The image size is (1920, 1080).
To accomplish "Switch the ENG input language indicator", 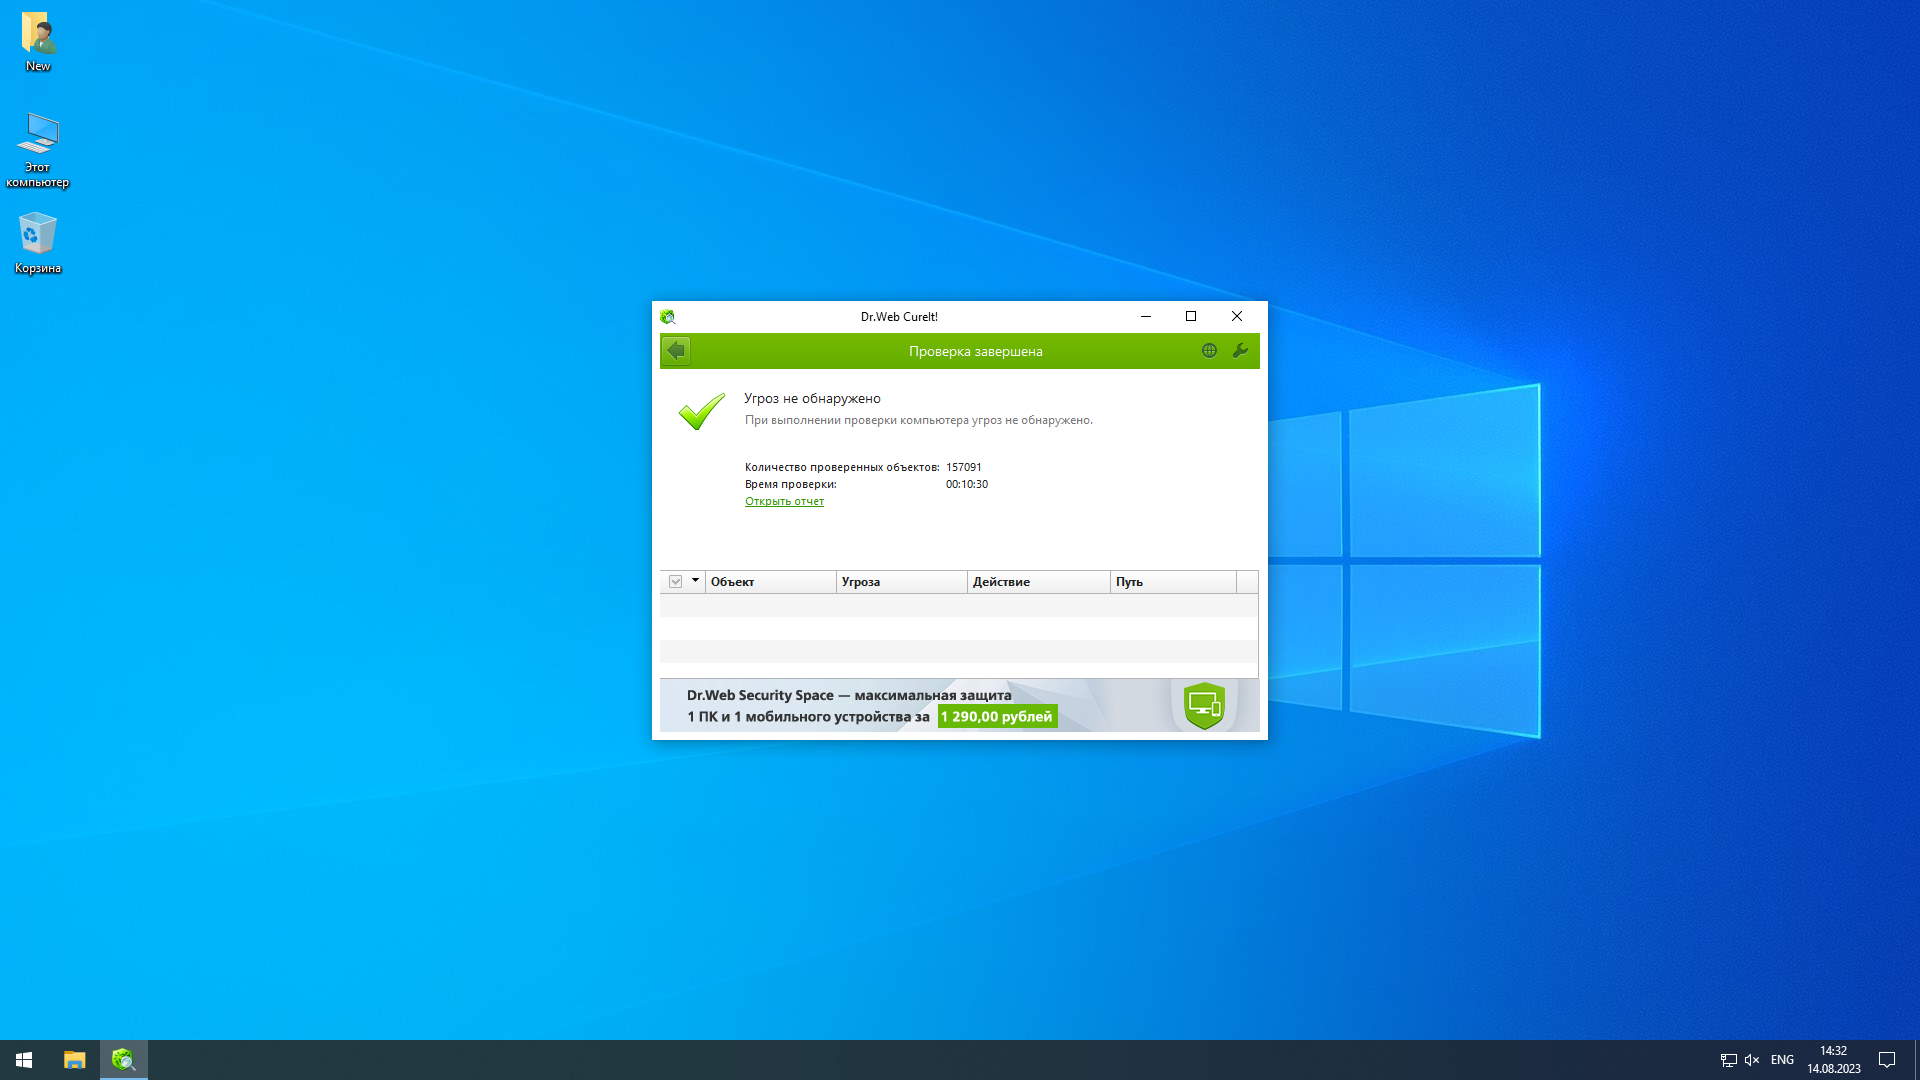I will tap(1782, 1060).
